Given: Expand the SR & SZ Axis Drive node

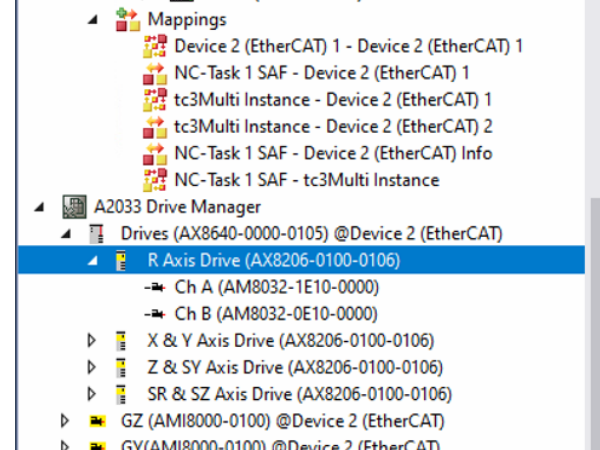Looking at the screenshot, I should pyautogui.click(x=92, y=394).
